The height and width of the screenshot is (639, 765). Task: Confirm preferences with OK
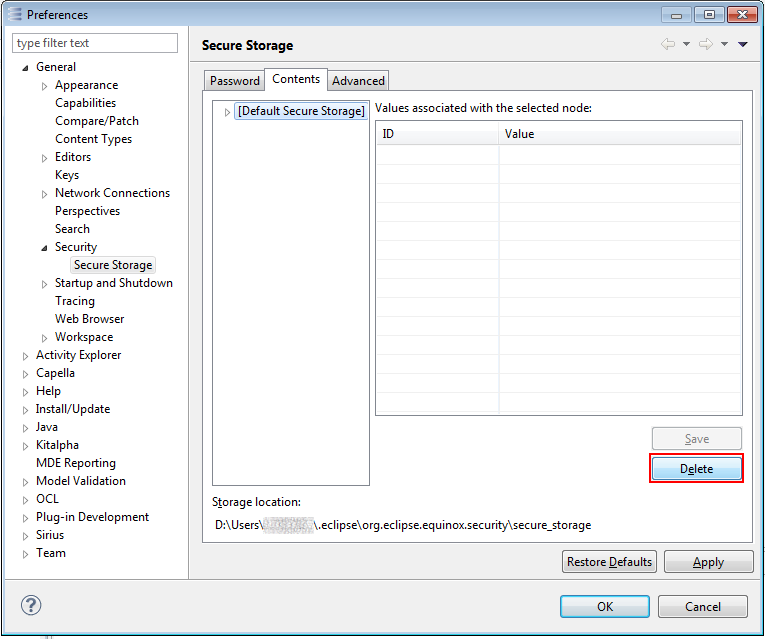(604, 606)
